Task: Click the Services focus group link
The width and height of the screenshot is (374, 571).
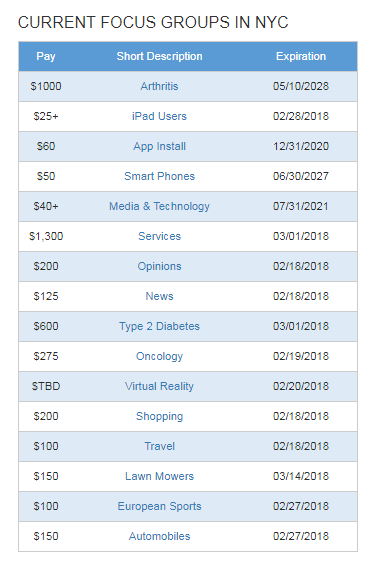Action: point(159,236)
